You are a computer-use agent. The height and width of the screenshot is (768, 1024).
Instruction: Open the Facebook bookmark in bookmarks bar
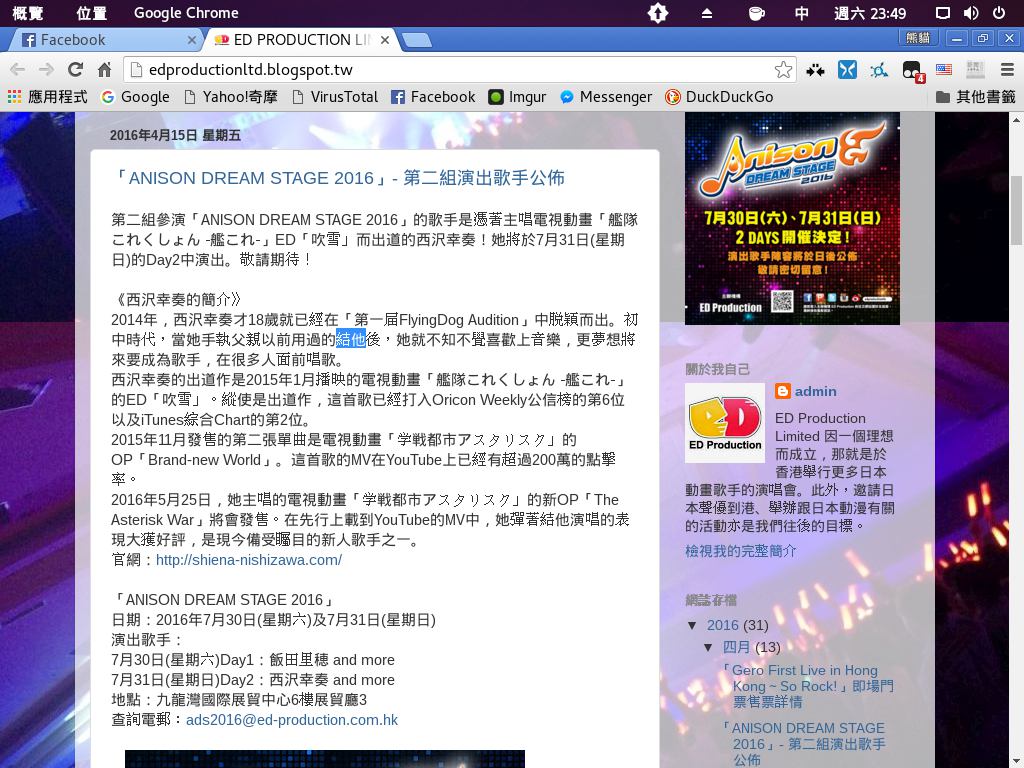coord(434,97)
